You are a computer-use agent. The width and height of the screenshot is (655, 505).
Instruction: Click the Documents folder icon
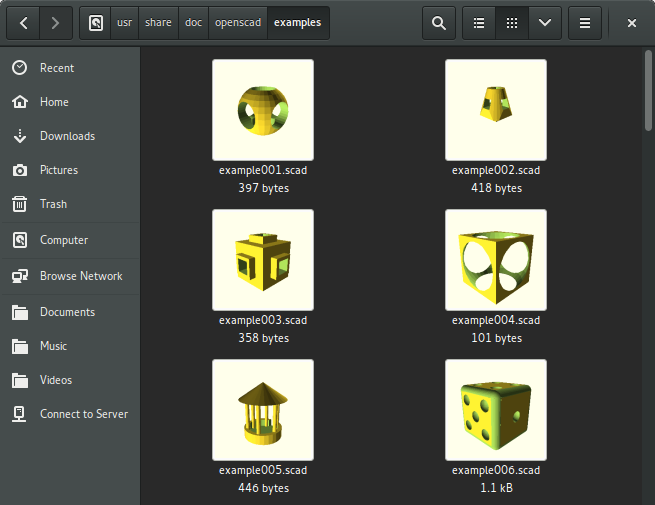(x=20, y=312)
